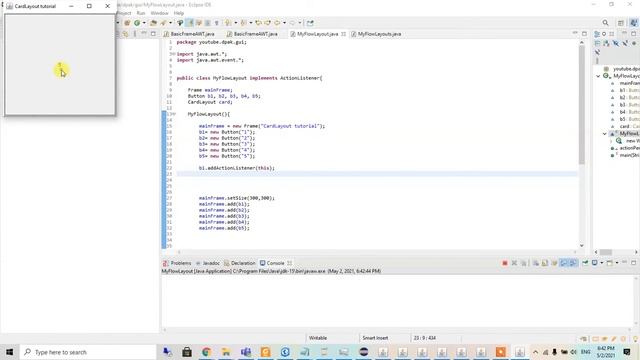This screenshot has width=640, height=360.
Task: Click the Clear Console icon
Action: click(x=535, y=263)
